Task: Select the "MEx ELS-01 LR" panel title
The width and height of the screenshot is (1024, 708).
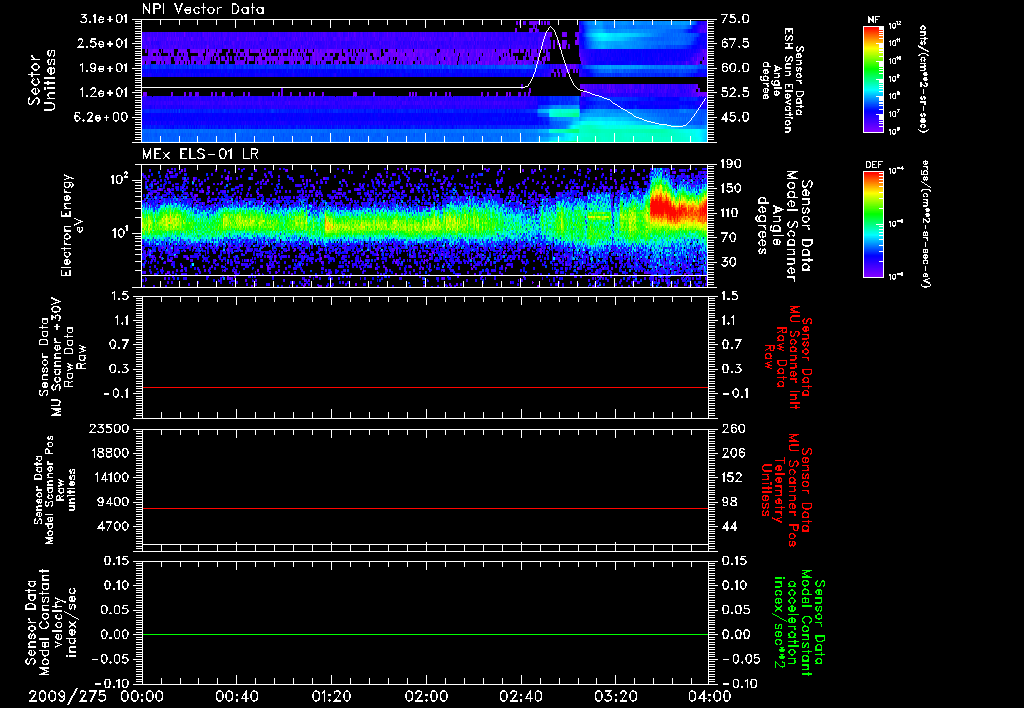Action: (x=200, y=155)
